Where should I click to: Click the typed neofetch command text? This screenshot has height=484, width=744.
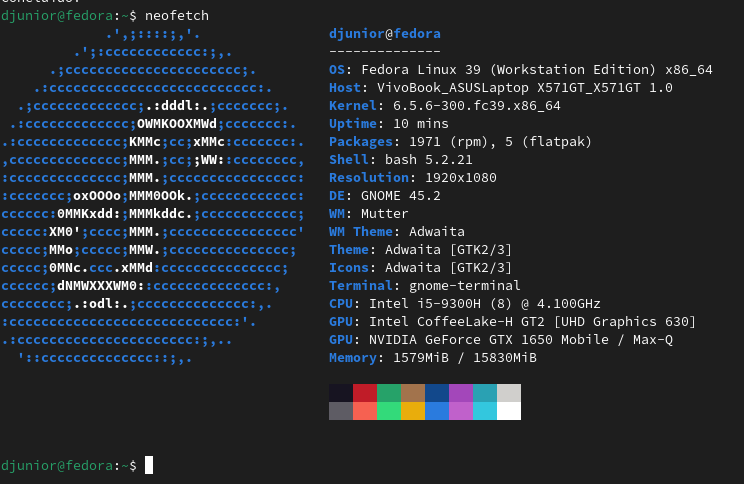tap(177, 16)
